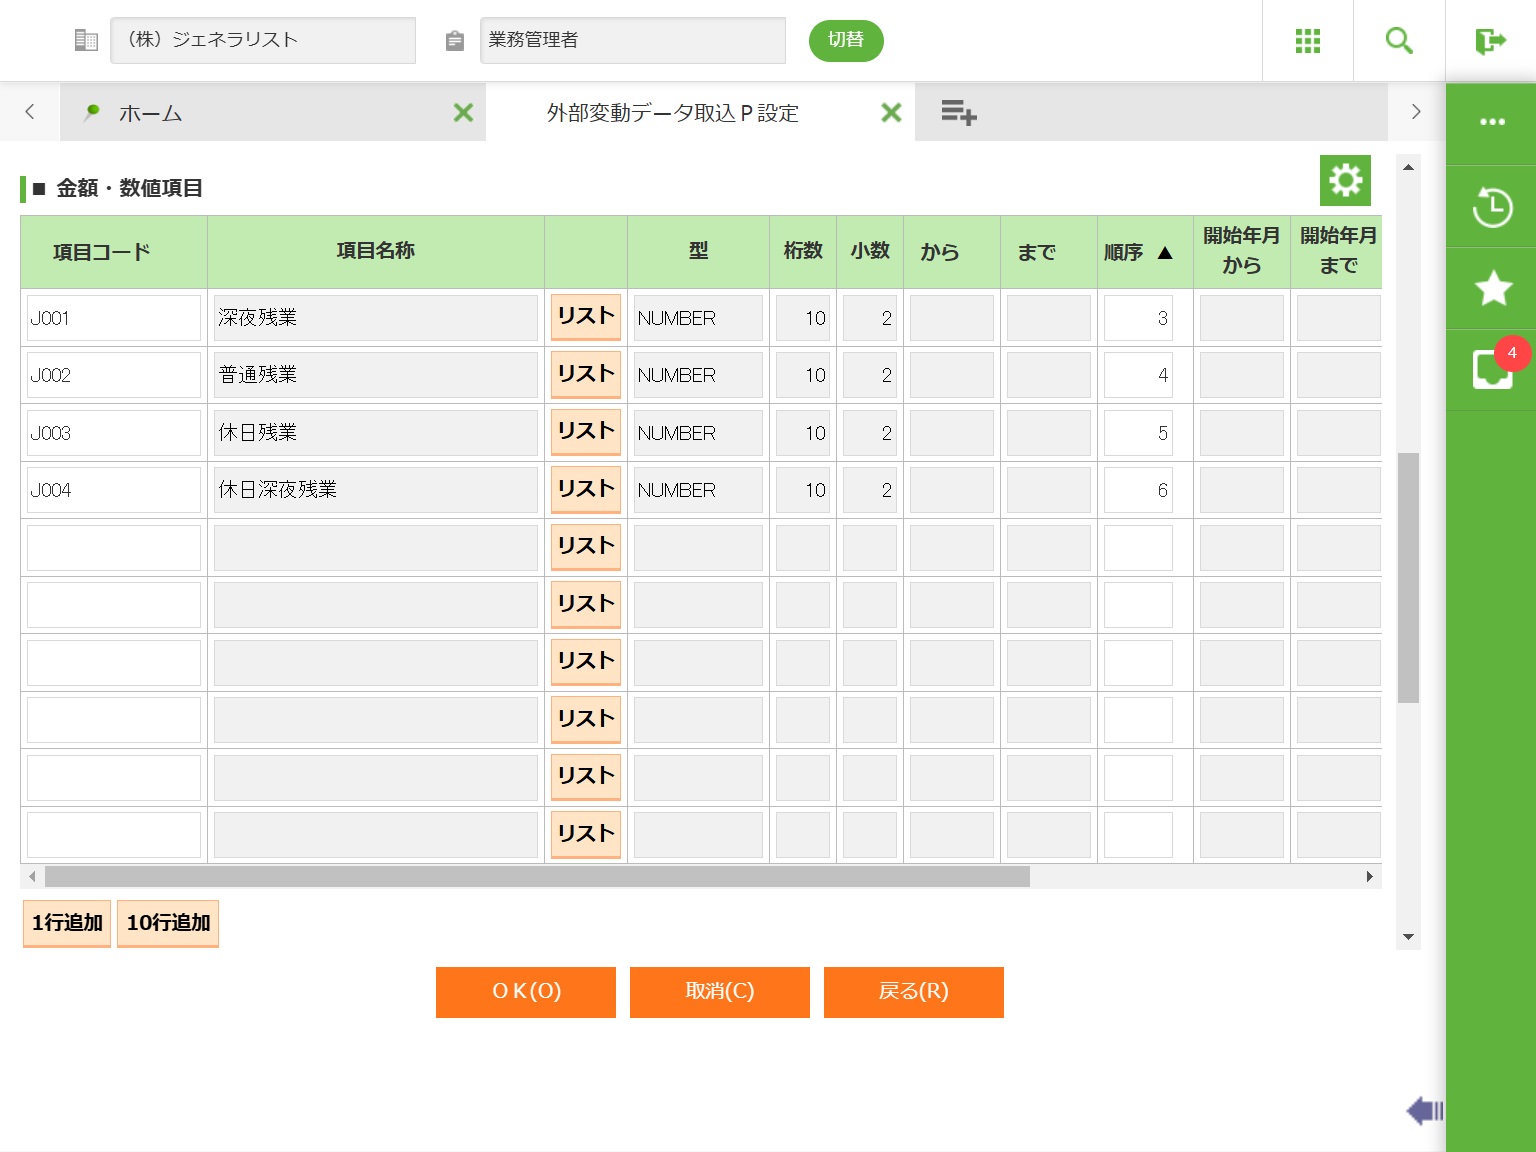
Task: Open the inbox icon with 4 notifications
Action: click(1492, 369)
